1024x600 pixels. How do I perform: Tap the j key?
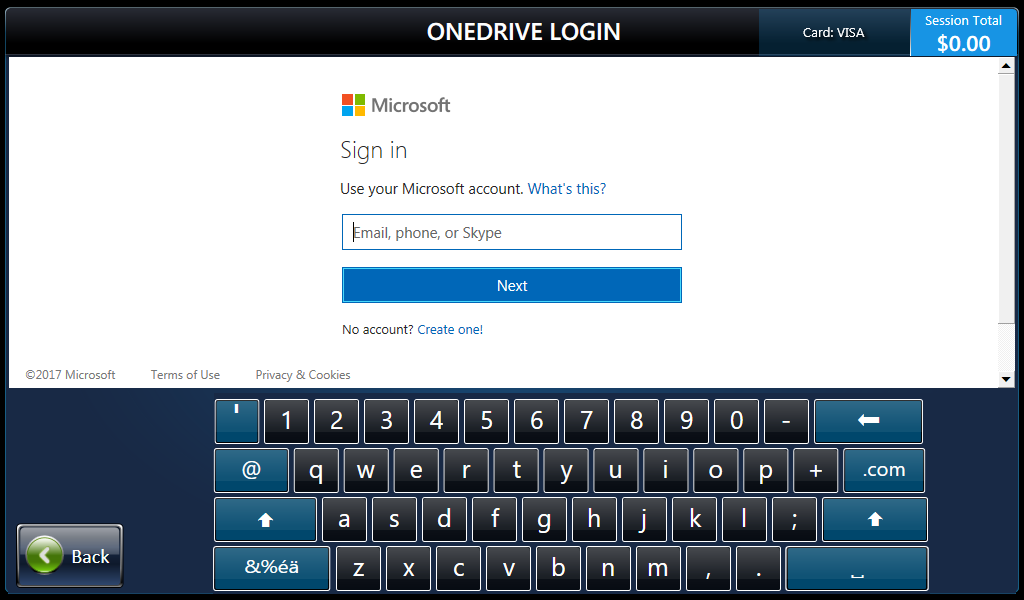tap(644, 520)
